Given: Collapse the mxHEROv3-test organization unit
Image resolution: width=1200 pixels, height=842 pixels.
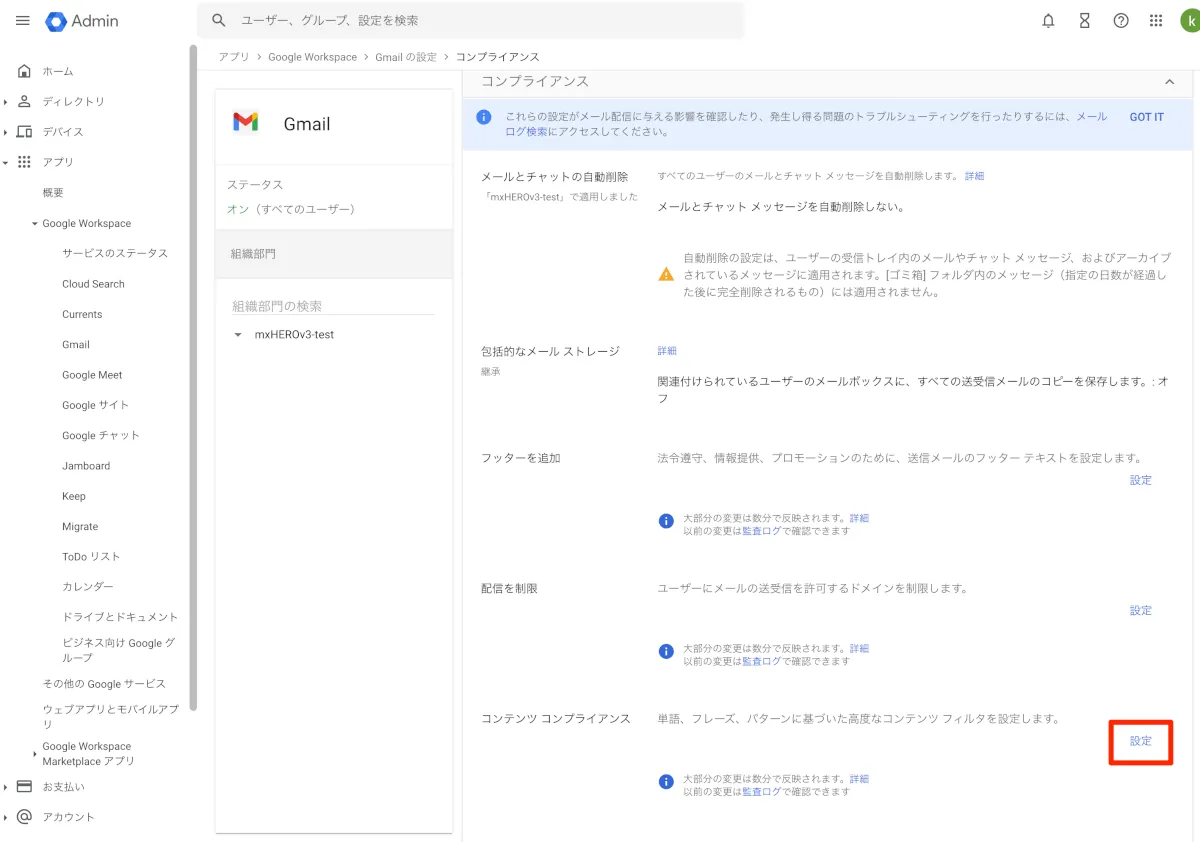Looking at the screenshot, I should [238, 335].
